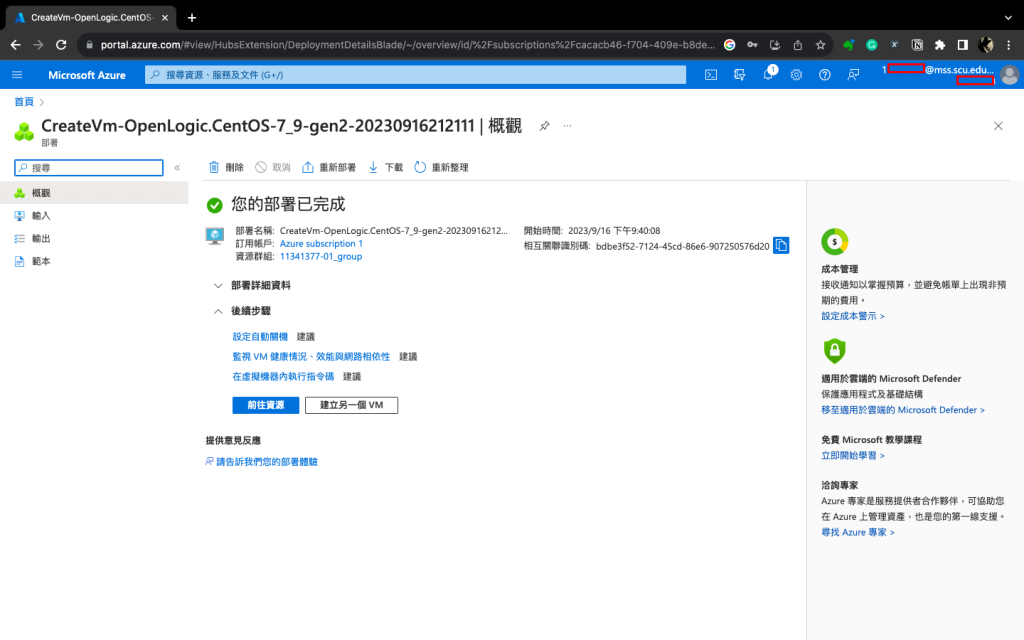Open a new browser tab with the plus
Screen dimensions: 1024x640
coord(191,18)
